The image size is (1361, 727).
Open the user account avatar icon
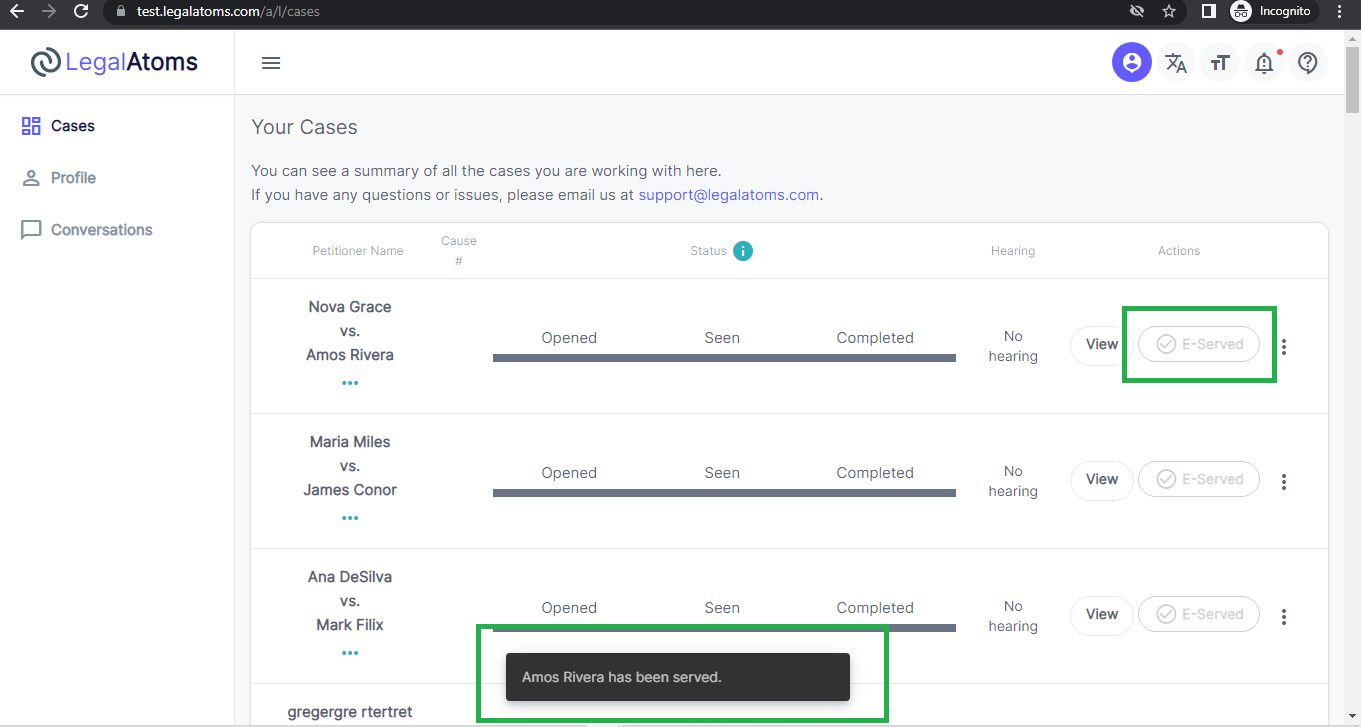[x=1132, y=63]
